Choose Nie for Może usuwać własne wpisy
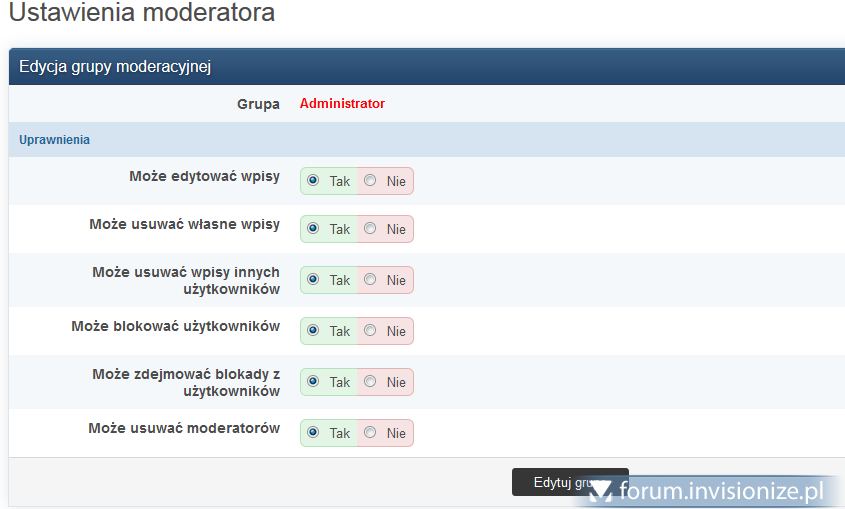The width and height of the screenshot is (845, 509). coord(370,229)
